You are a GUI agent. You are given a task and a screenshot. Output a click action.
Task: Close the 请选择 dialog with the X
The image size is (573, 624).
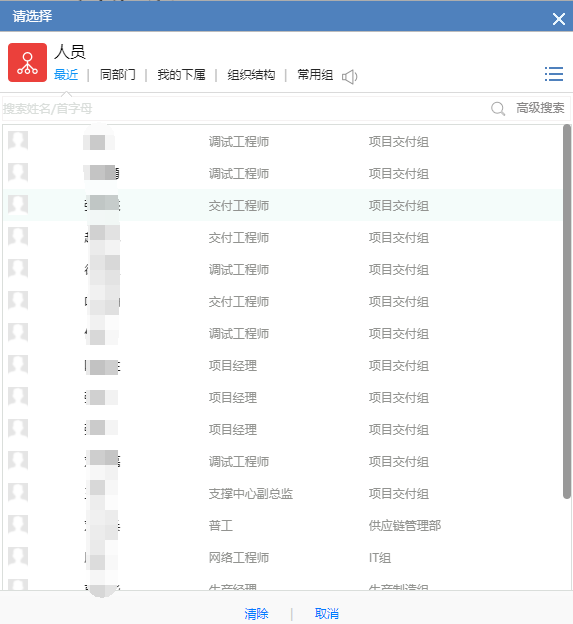(x=559, y=19)
